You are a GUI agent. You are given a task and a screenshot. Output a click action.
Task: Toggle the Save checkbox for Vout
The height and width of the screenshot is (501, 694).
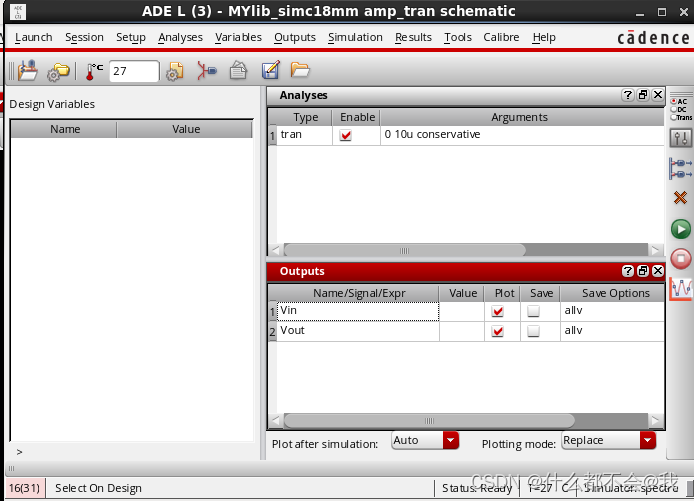point(534,331)
